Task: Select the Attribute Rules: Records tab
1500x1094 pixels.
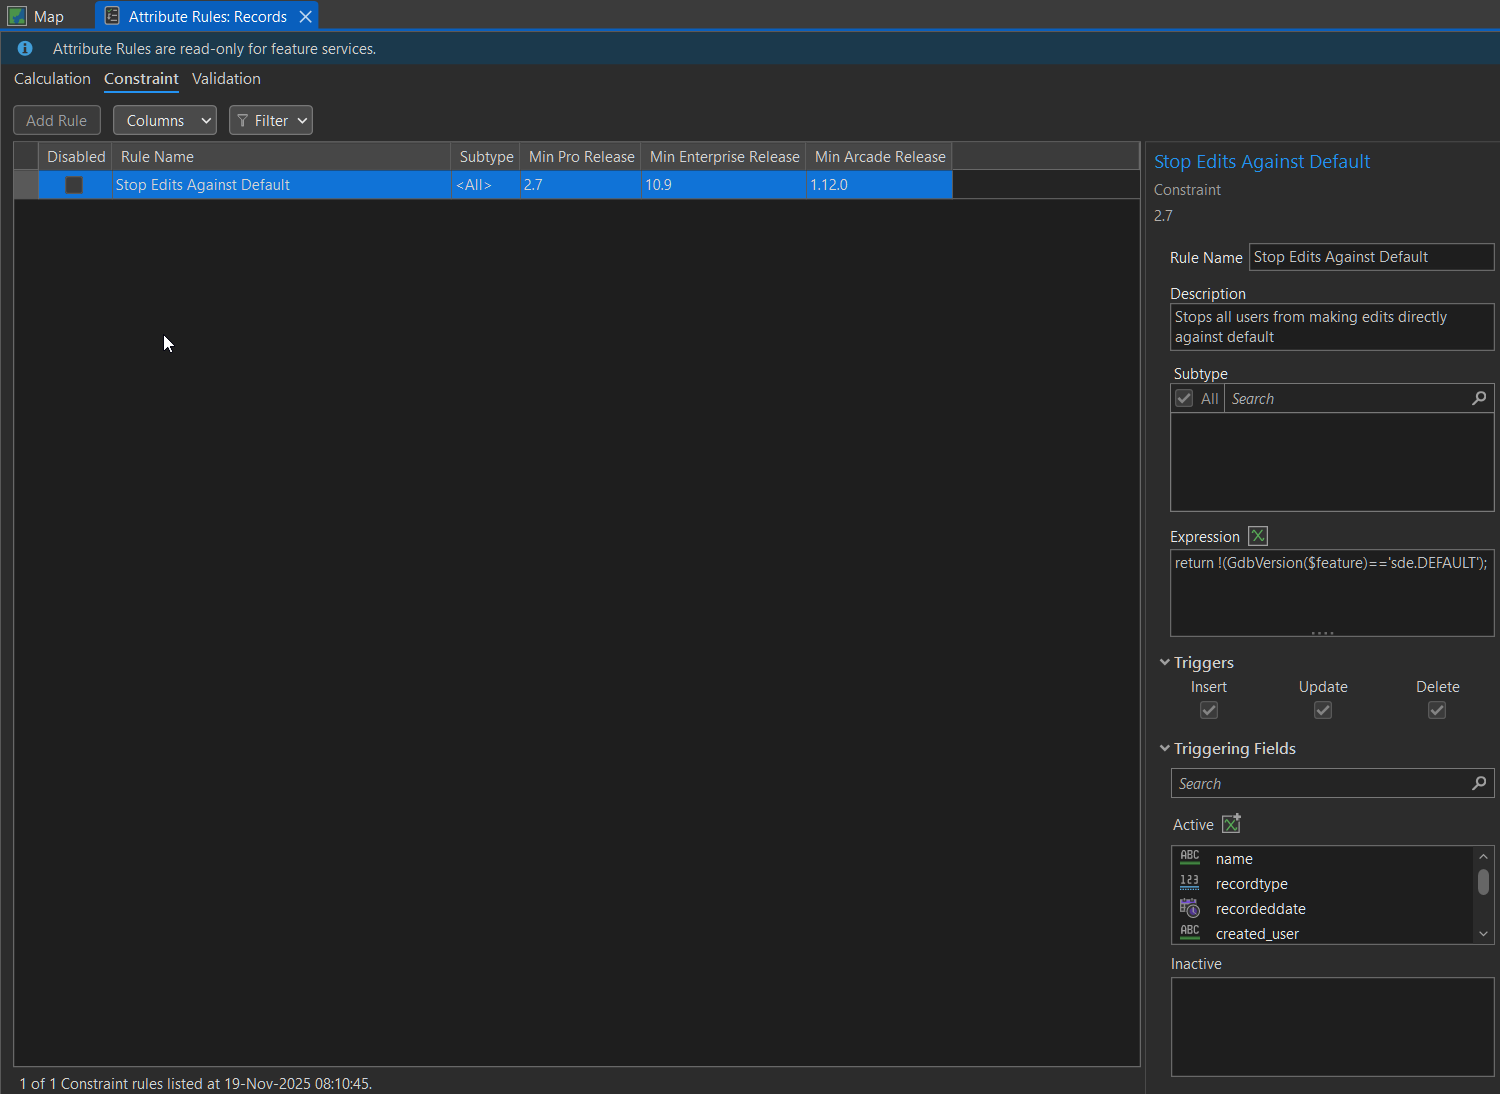Action: pyautogui.click(x=207, y=16)
